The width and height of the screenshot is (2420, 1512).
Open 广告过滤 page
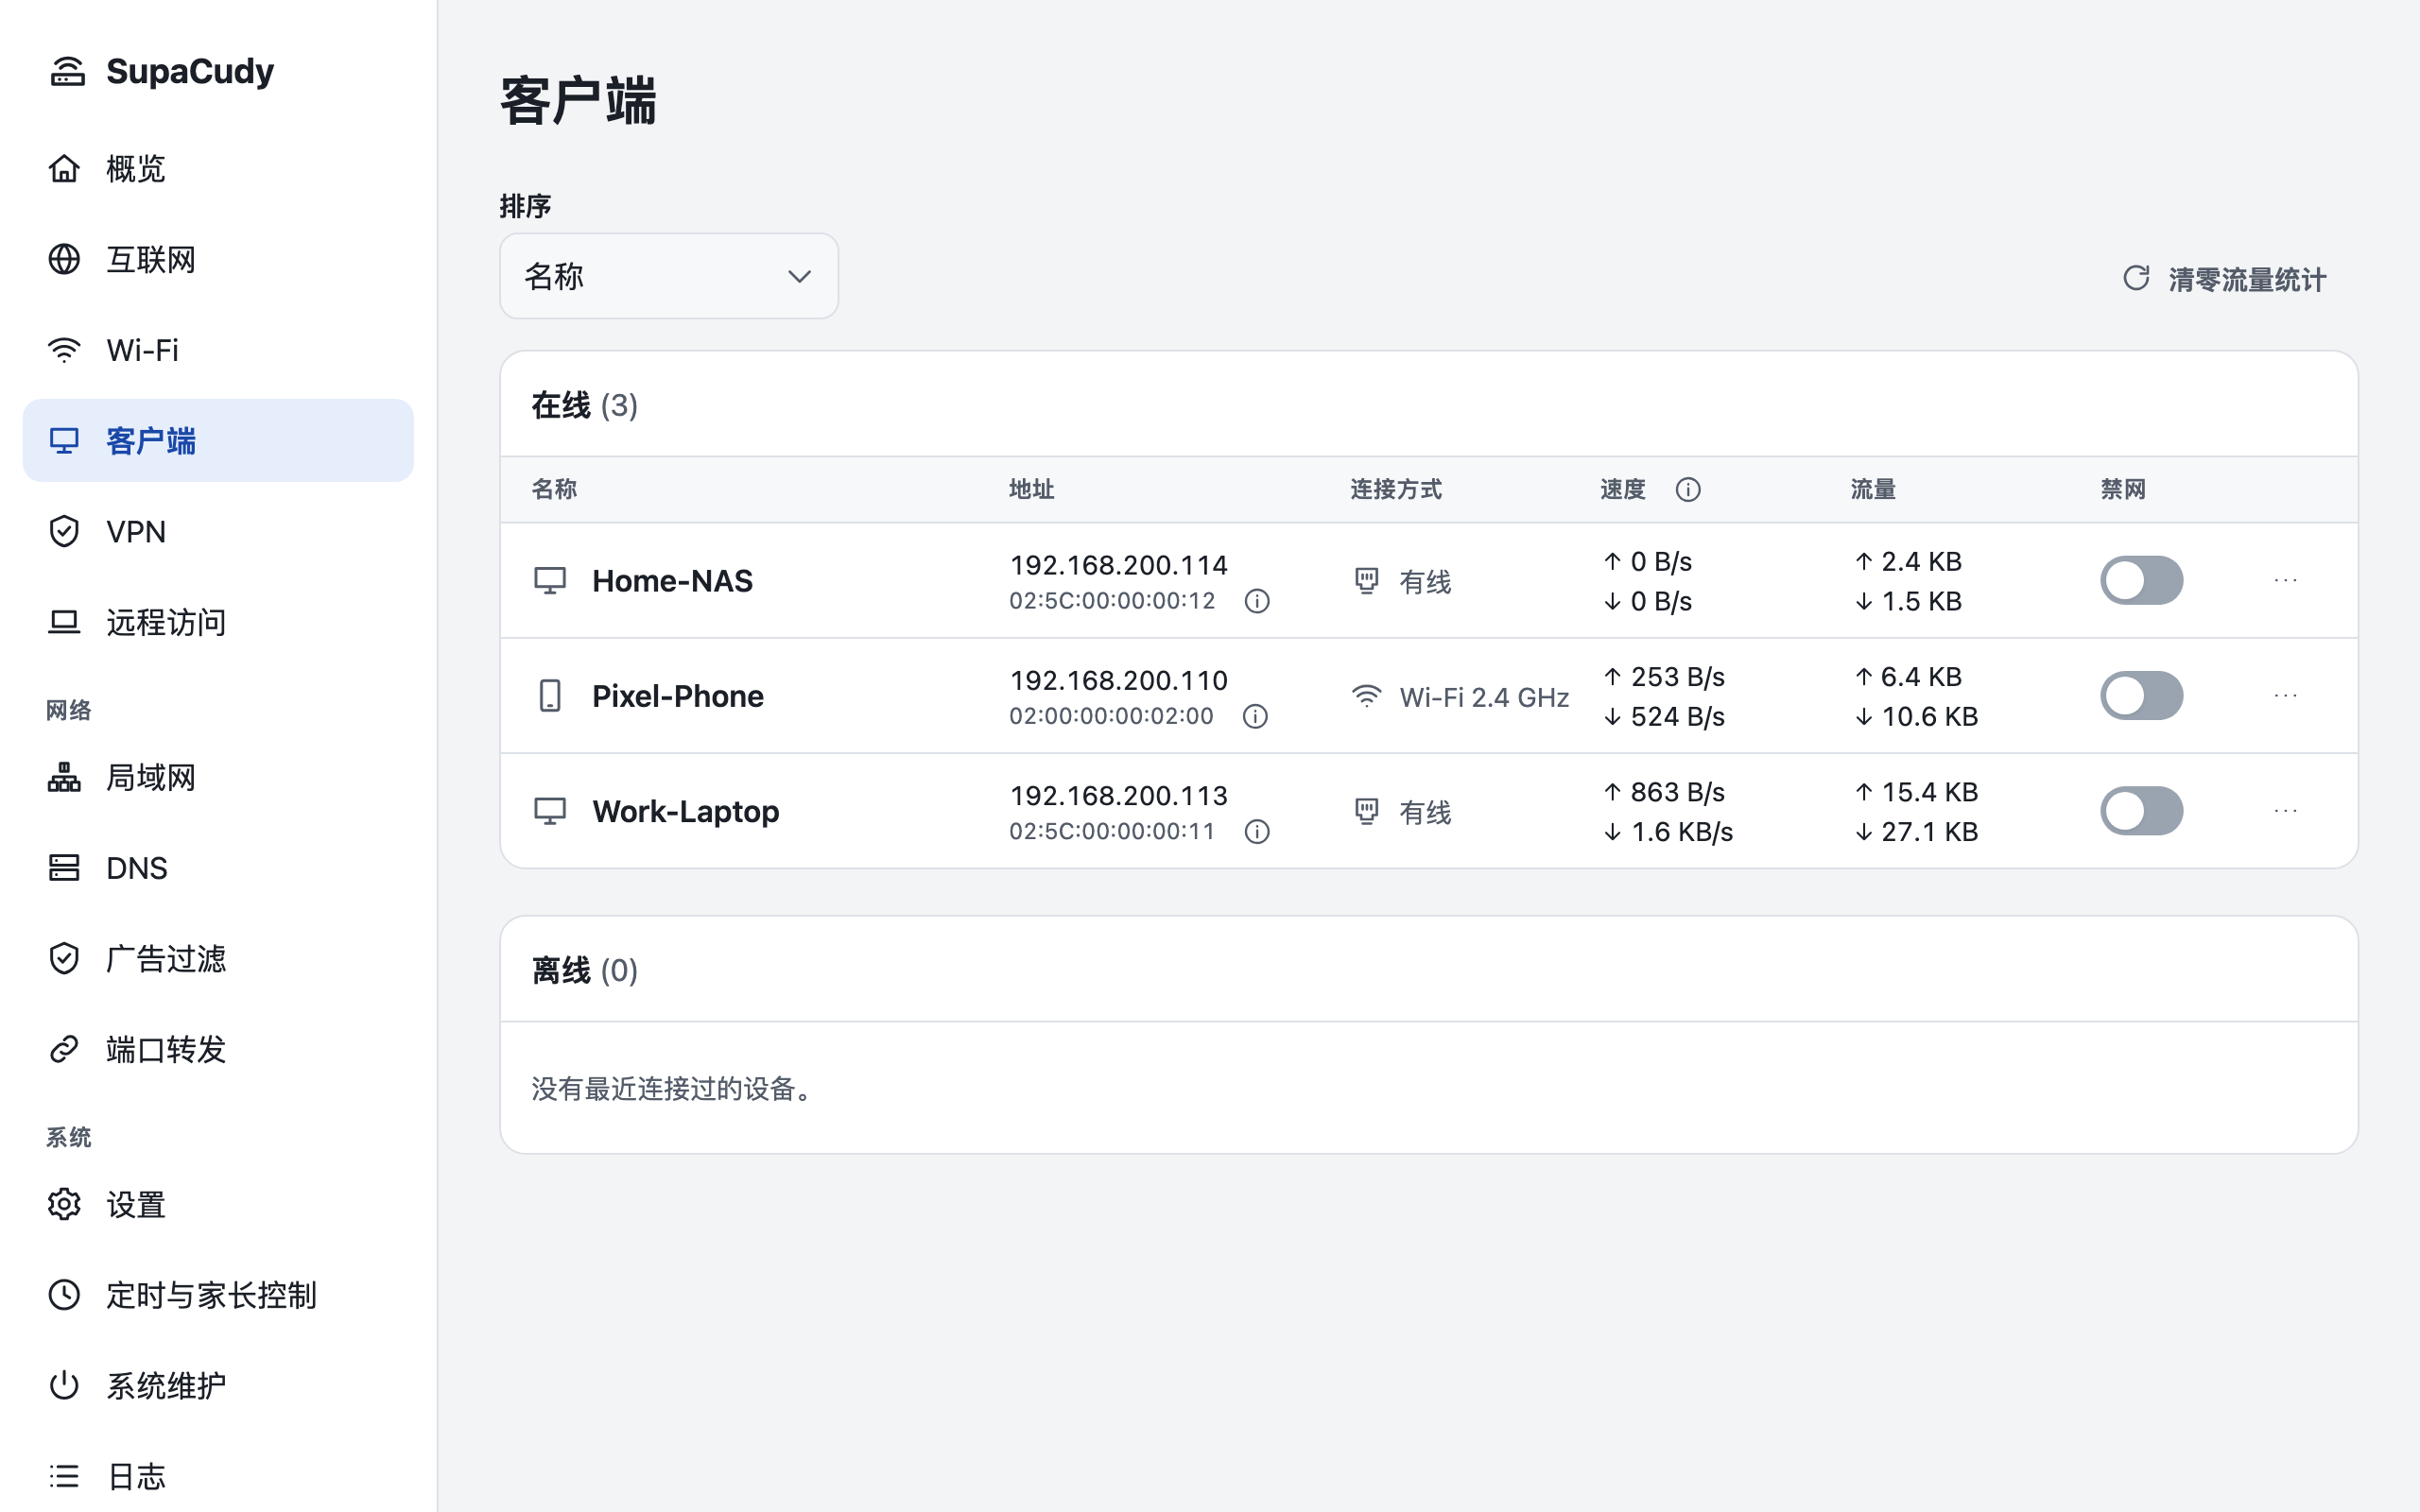pos(218,958)
